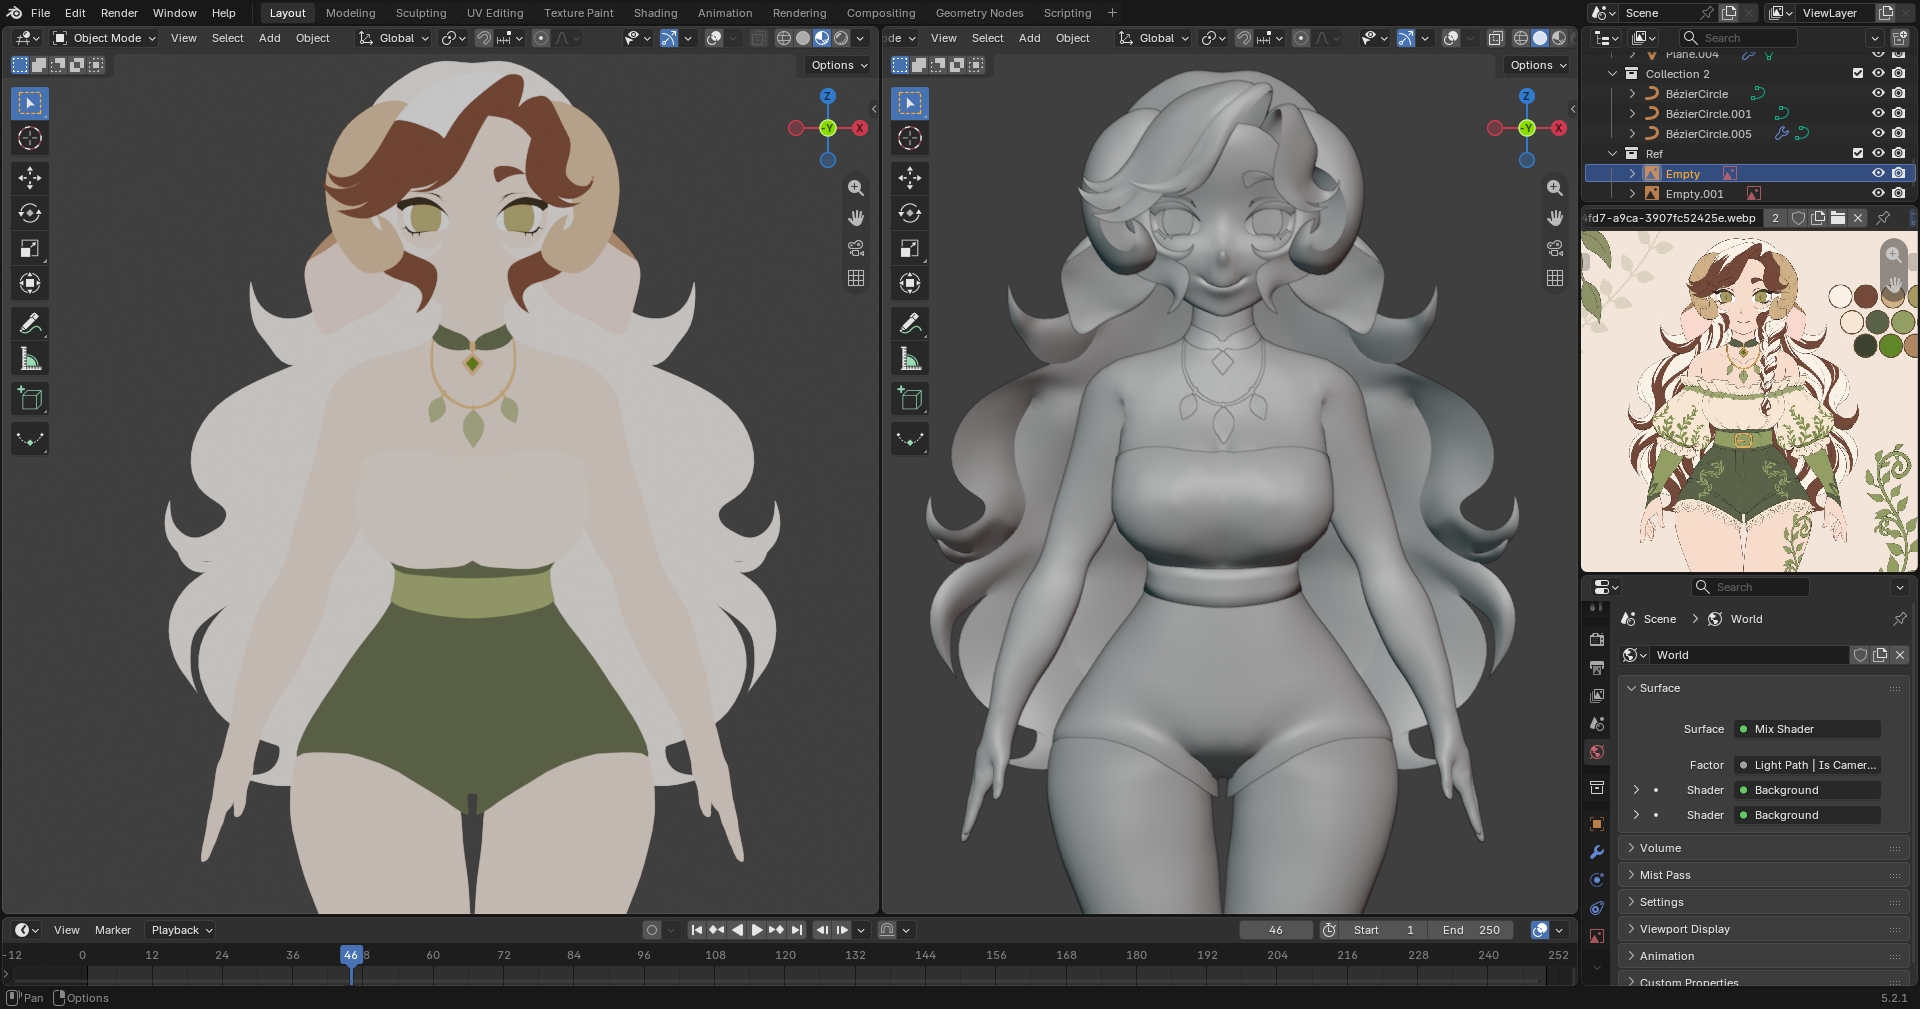Select the Move tool in left viewport

[30, 178]
